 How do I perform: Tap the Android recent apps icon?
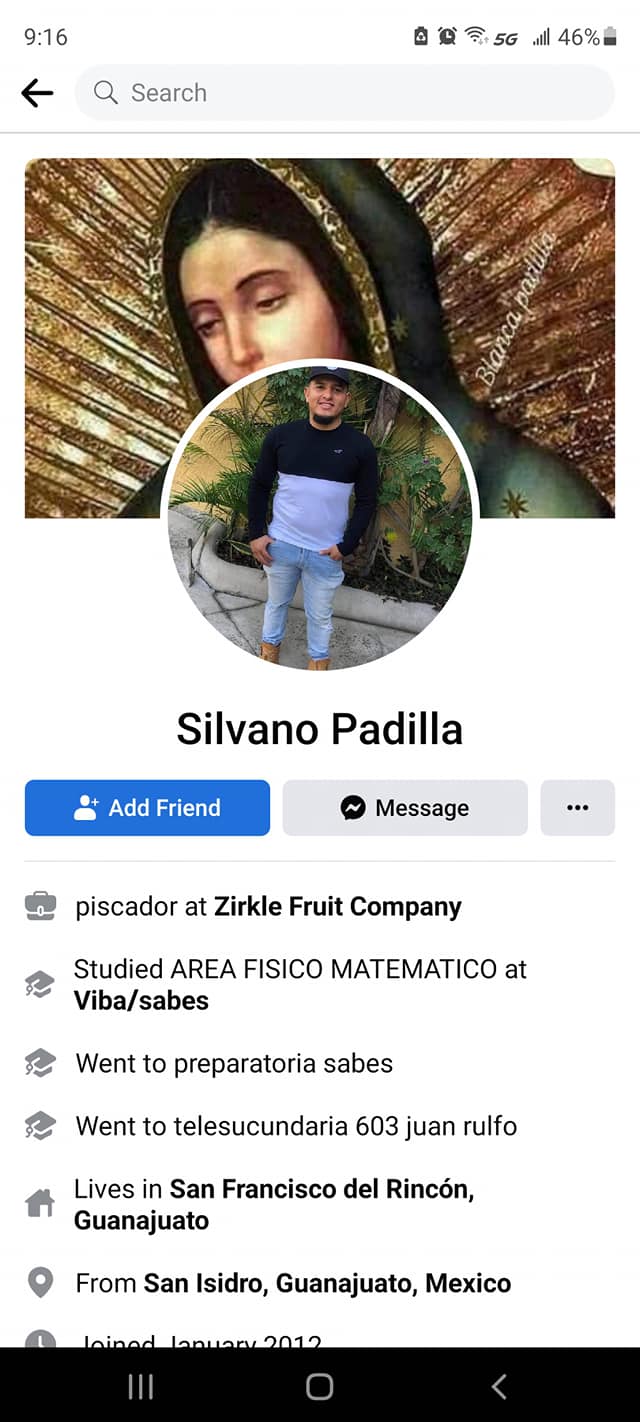tap(141, 1386)
